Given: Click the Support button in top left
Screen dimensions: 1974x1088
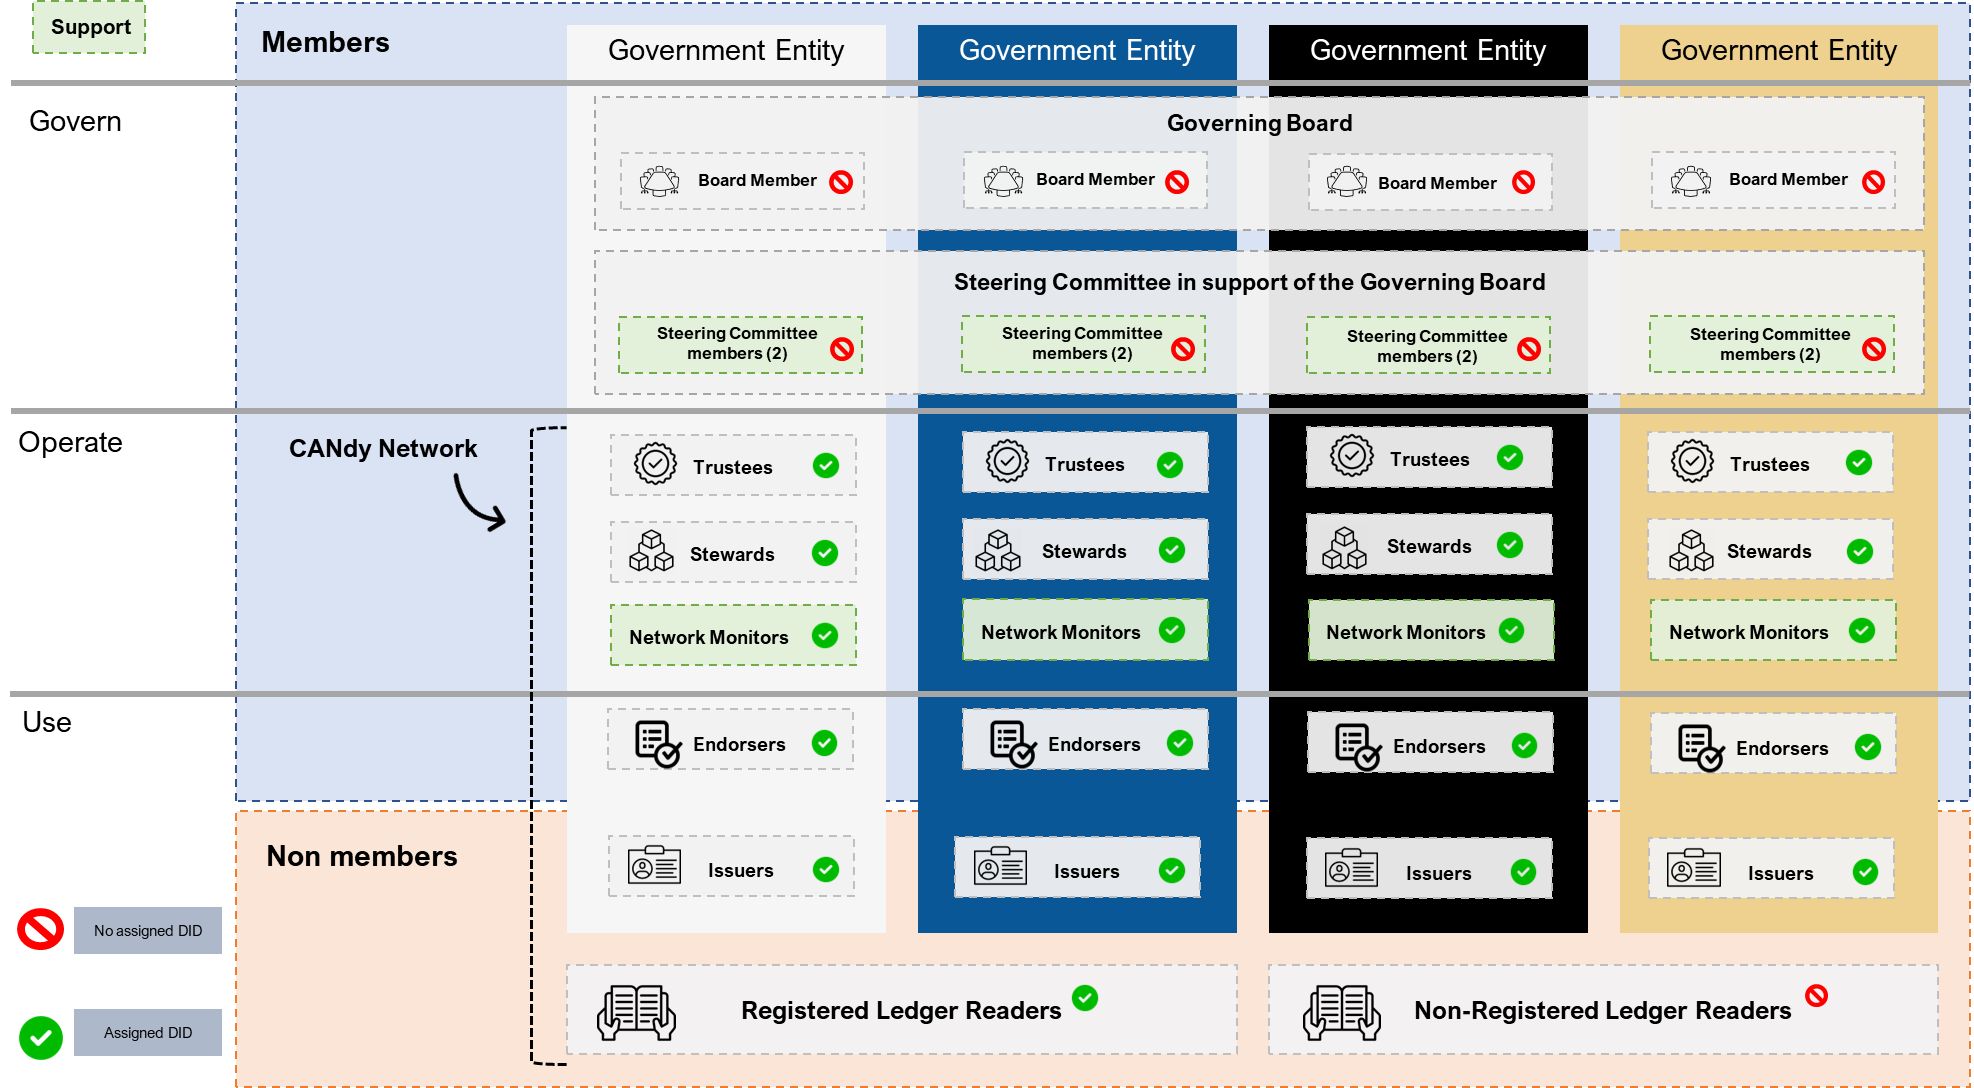Looking at the screenshot, I should coord(90,23).
